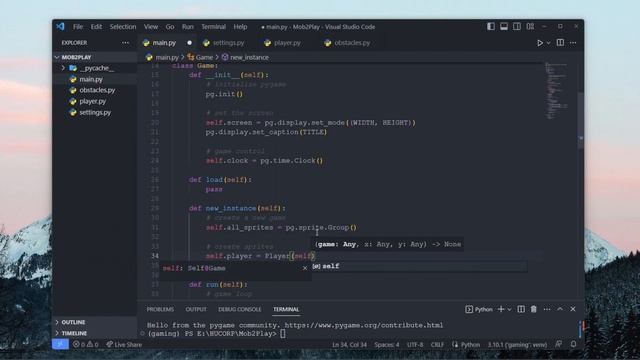Open Customize Layout icon in title bar
640x360 pixels.
(x=530, y=26)
